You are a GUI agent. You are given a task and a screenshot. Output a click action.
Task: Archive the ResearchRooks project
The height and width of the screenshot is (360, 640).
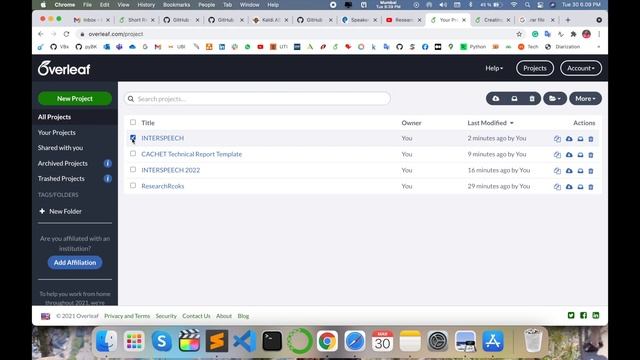[580, 187]
